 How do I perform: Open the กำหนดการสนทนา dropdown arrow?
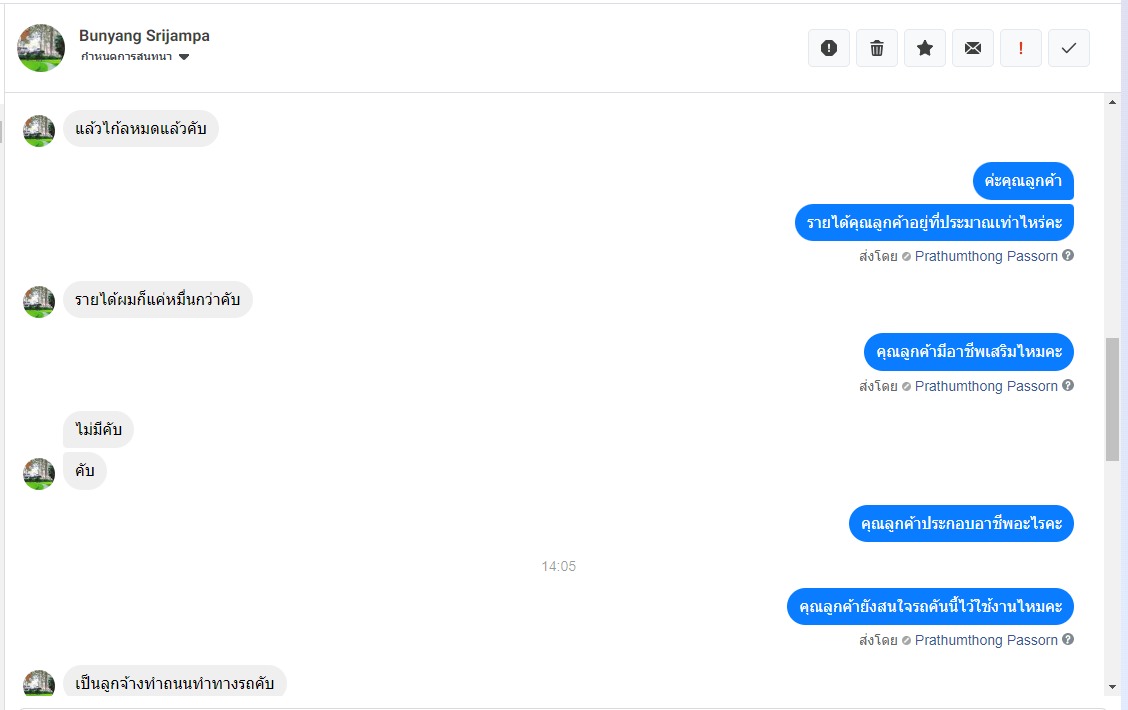coord(184,57)
